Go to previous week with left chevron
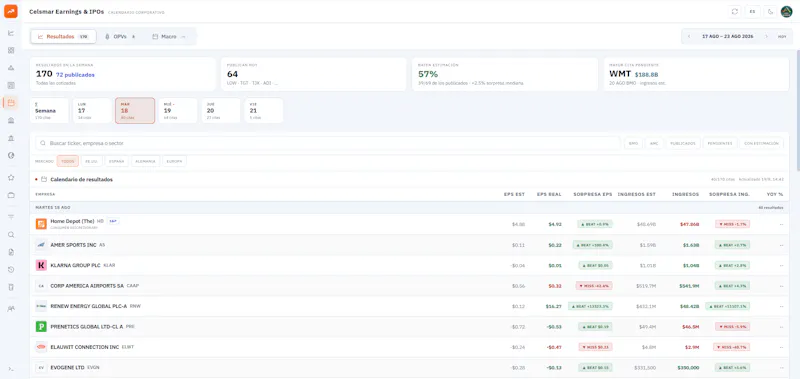 689,36
